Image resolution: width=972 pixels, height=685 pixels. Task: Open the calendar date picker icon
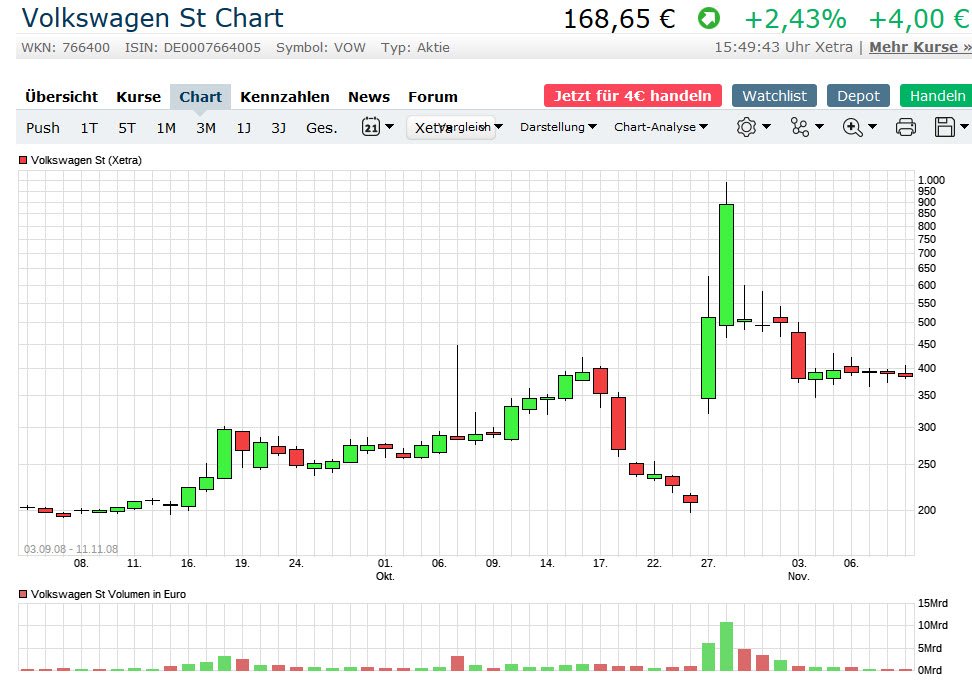(x=371, y=127)
